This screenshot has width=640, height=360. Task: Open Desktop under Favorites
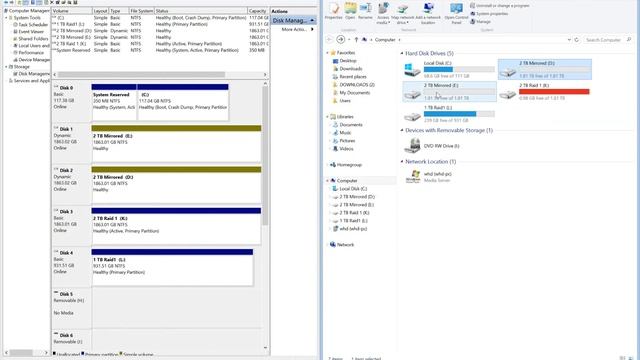pyautogui.click(x=348, y=61)
